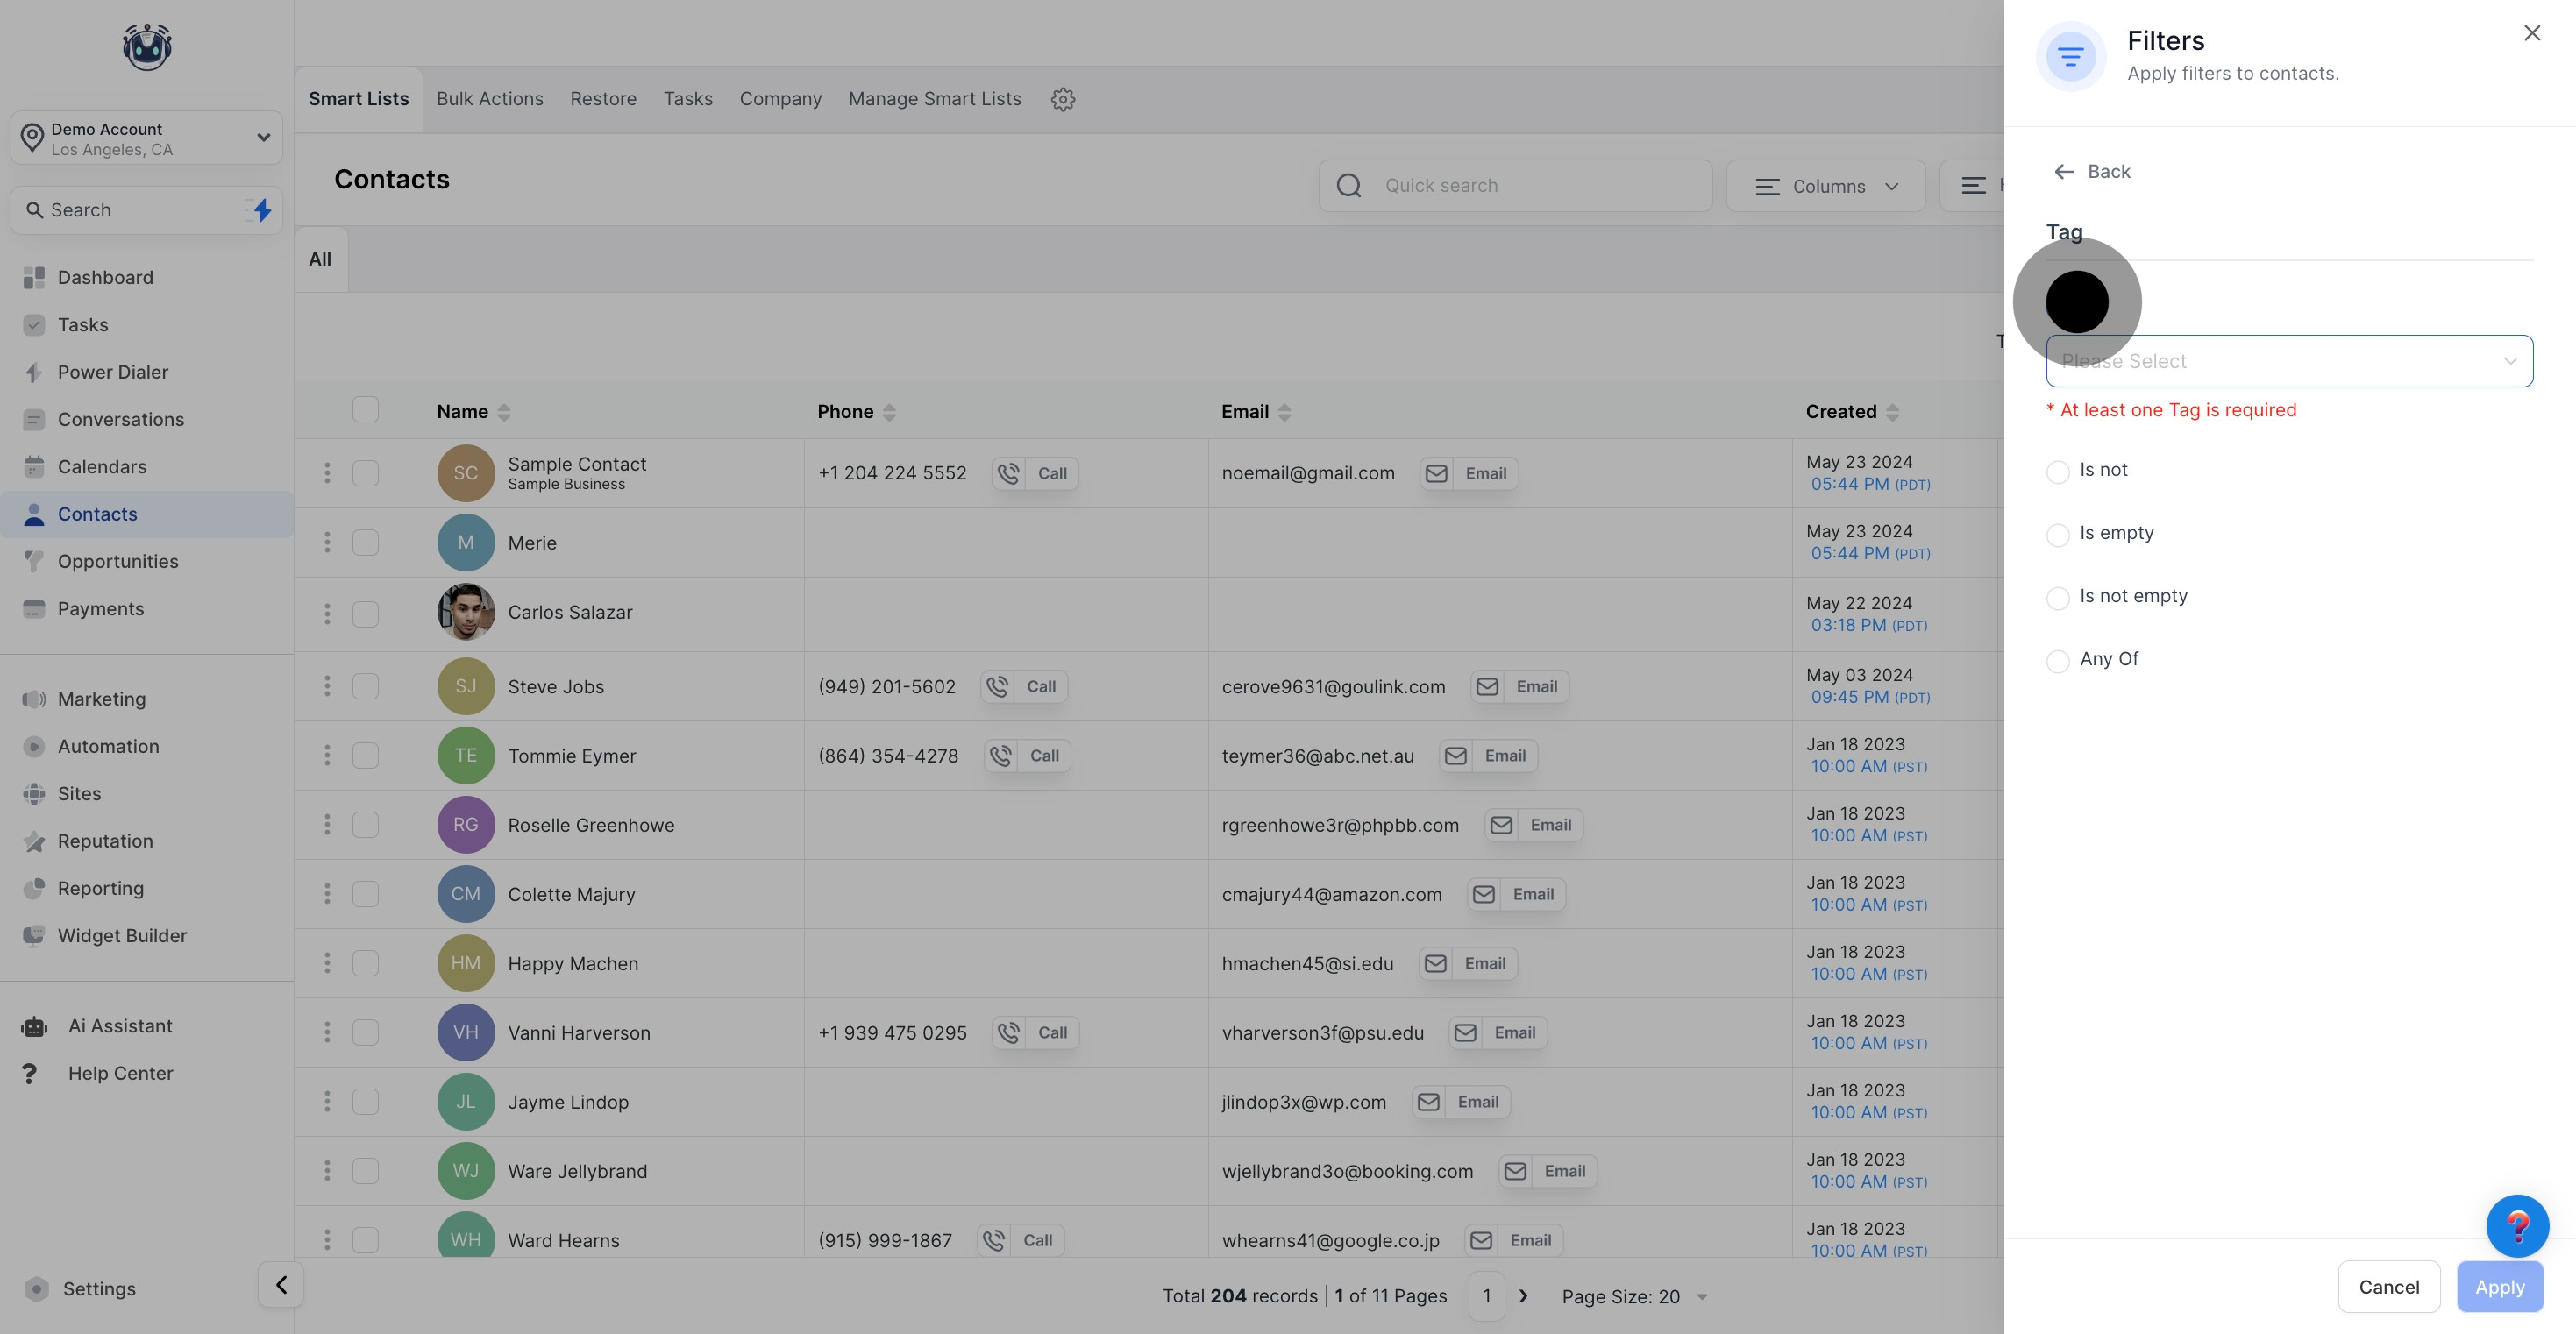Tick the checkbox for Carlos Salazar row
Image resolution: width=2576 pixels, height=1334 pixels.
click(x=366, y=614)
